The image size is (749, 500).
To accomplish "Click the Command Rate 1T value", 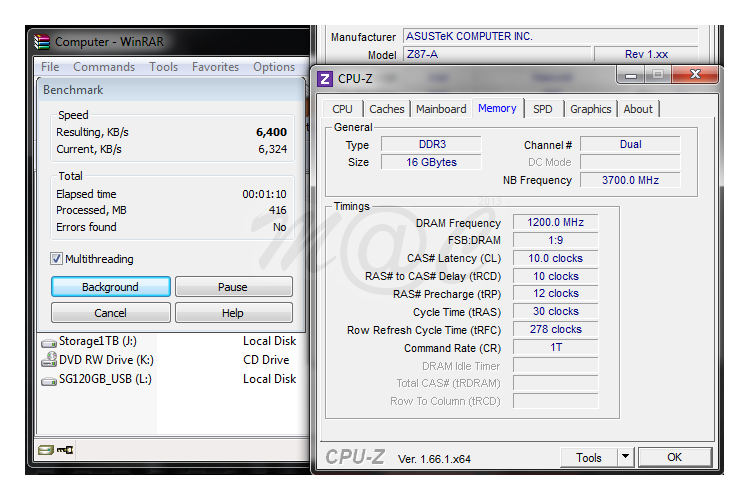I will (x=556, y=347).
